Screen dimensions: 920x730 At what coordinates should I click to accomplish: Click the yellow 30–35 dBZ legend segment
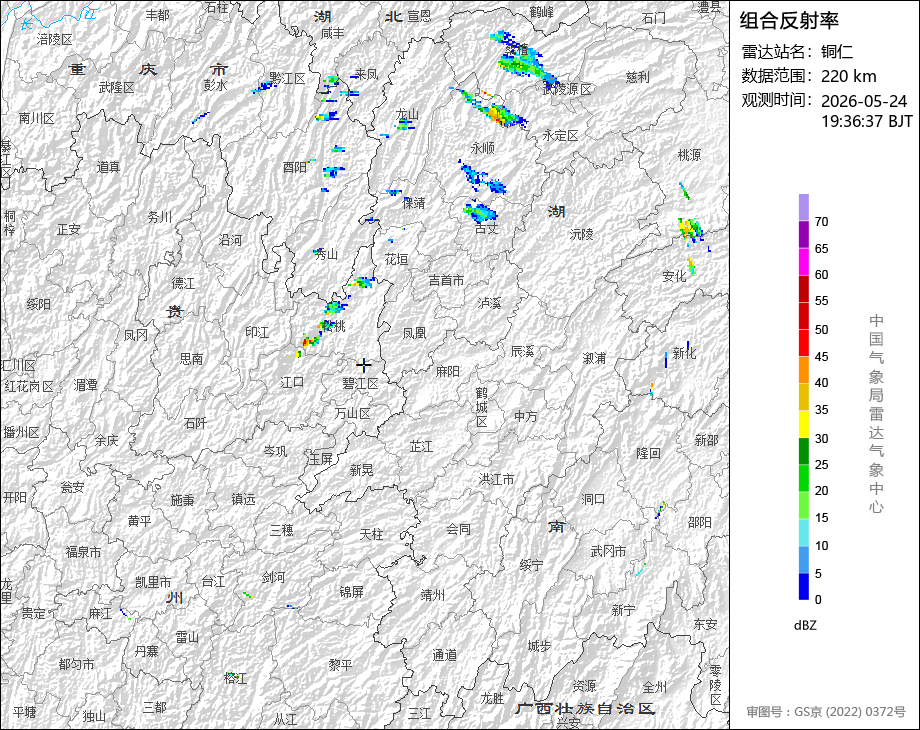click(804, 424)
